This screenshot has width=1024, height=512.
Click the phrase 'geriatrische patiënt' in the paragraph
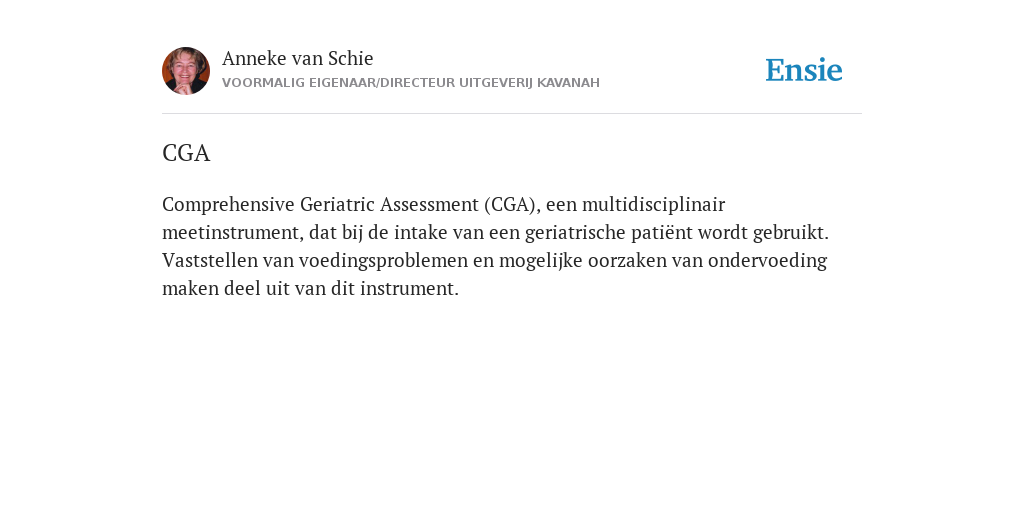609,233
